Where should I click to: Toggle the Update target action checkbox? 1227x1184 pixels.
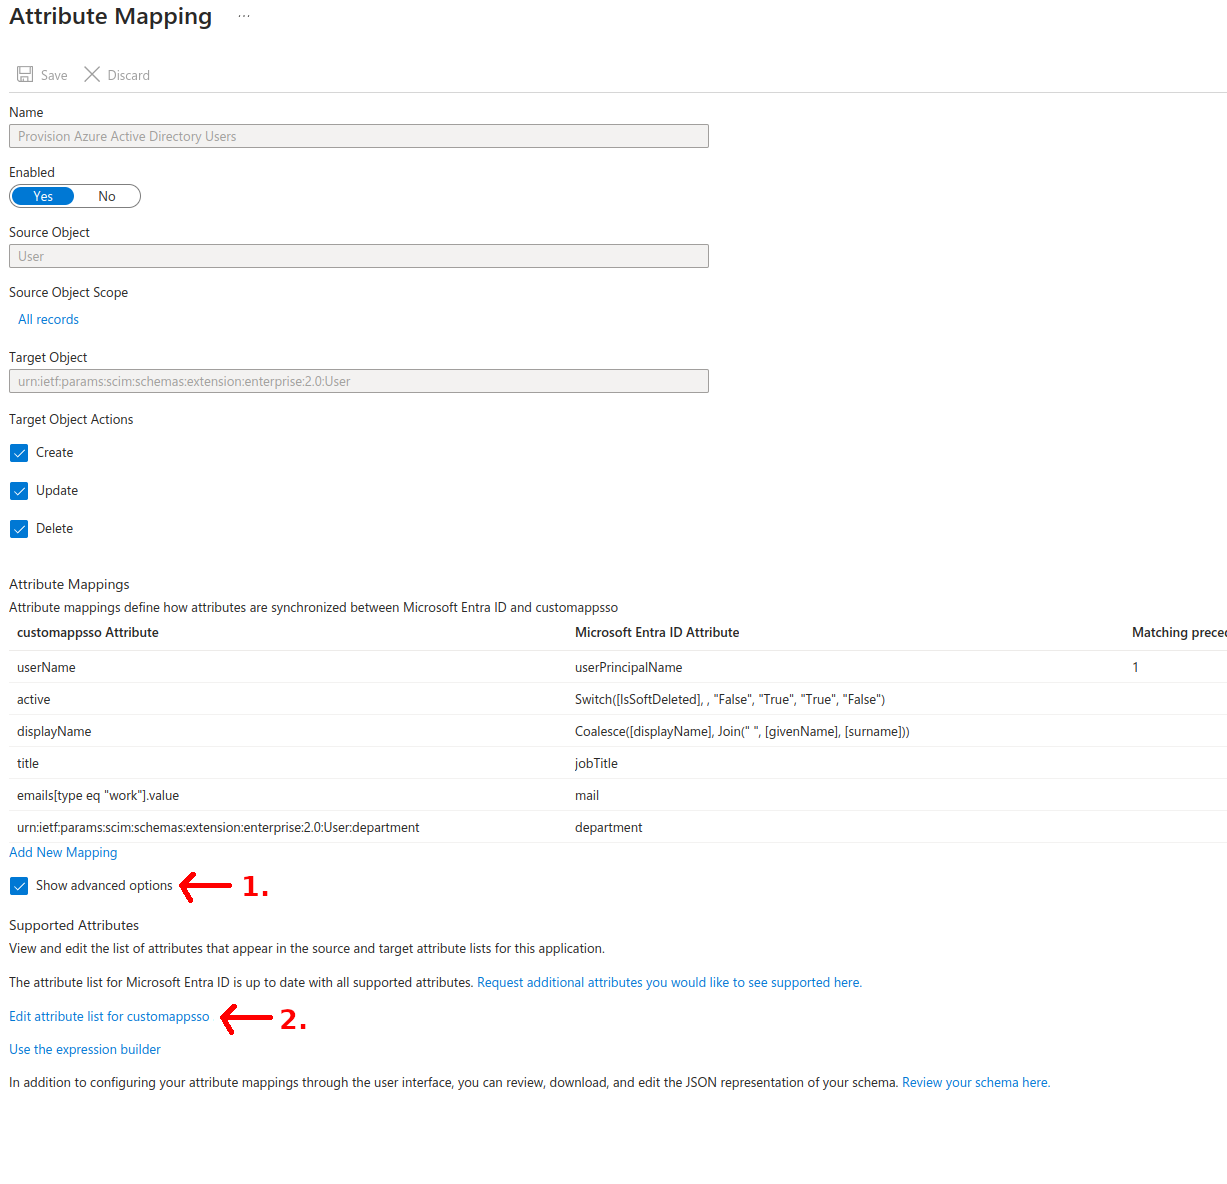pyautogui.click(x=19, y=491)
